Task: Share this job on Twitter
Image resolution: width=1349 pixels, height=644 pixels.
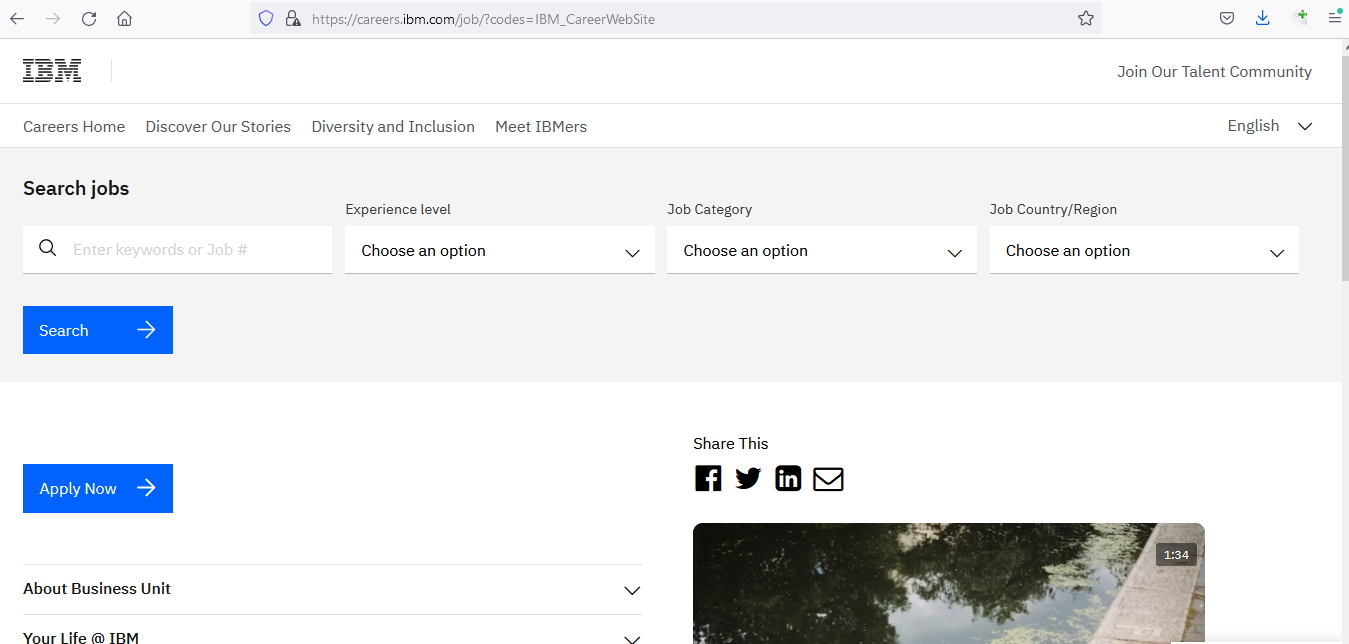Action: click(x=748, y=478)
